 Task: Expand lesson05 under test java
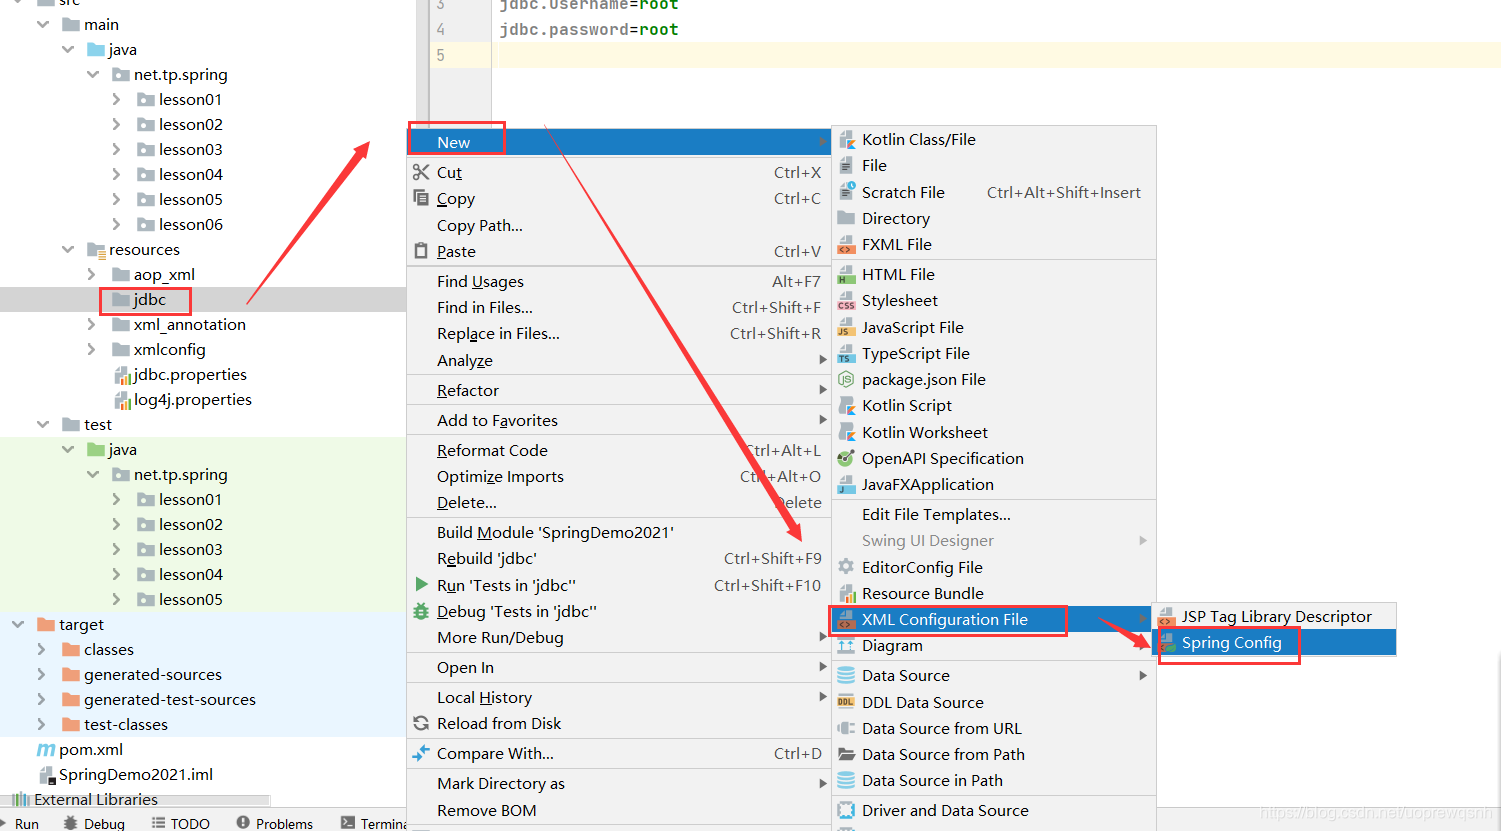116,599
